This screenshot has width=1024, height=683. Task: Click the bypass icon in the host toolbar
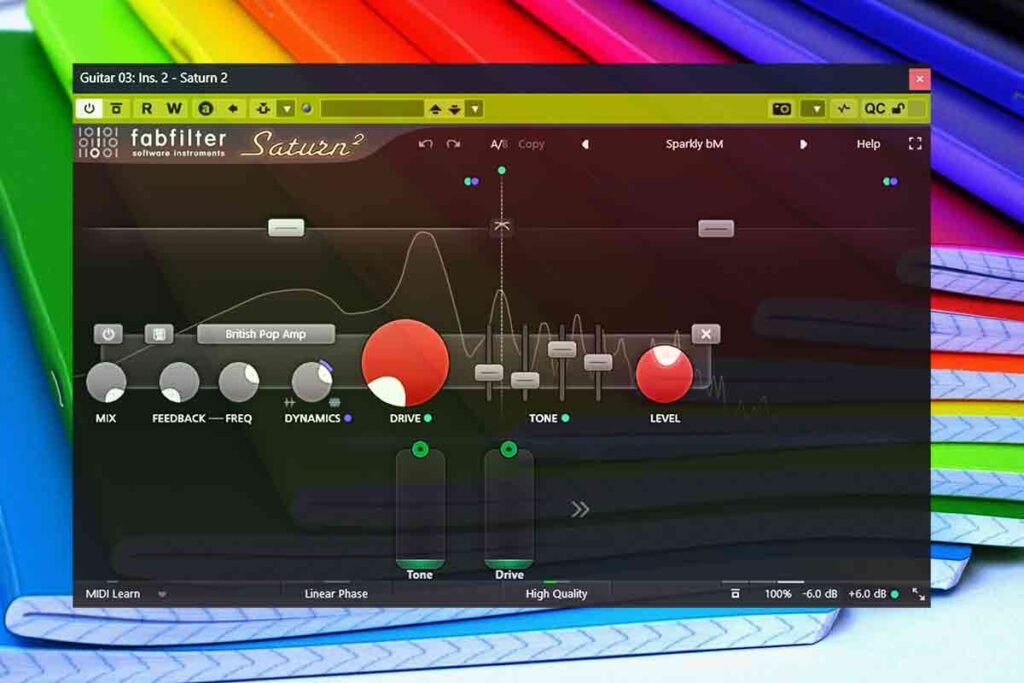(116, 108)
